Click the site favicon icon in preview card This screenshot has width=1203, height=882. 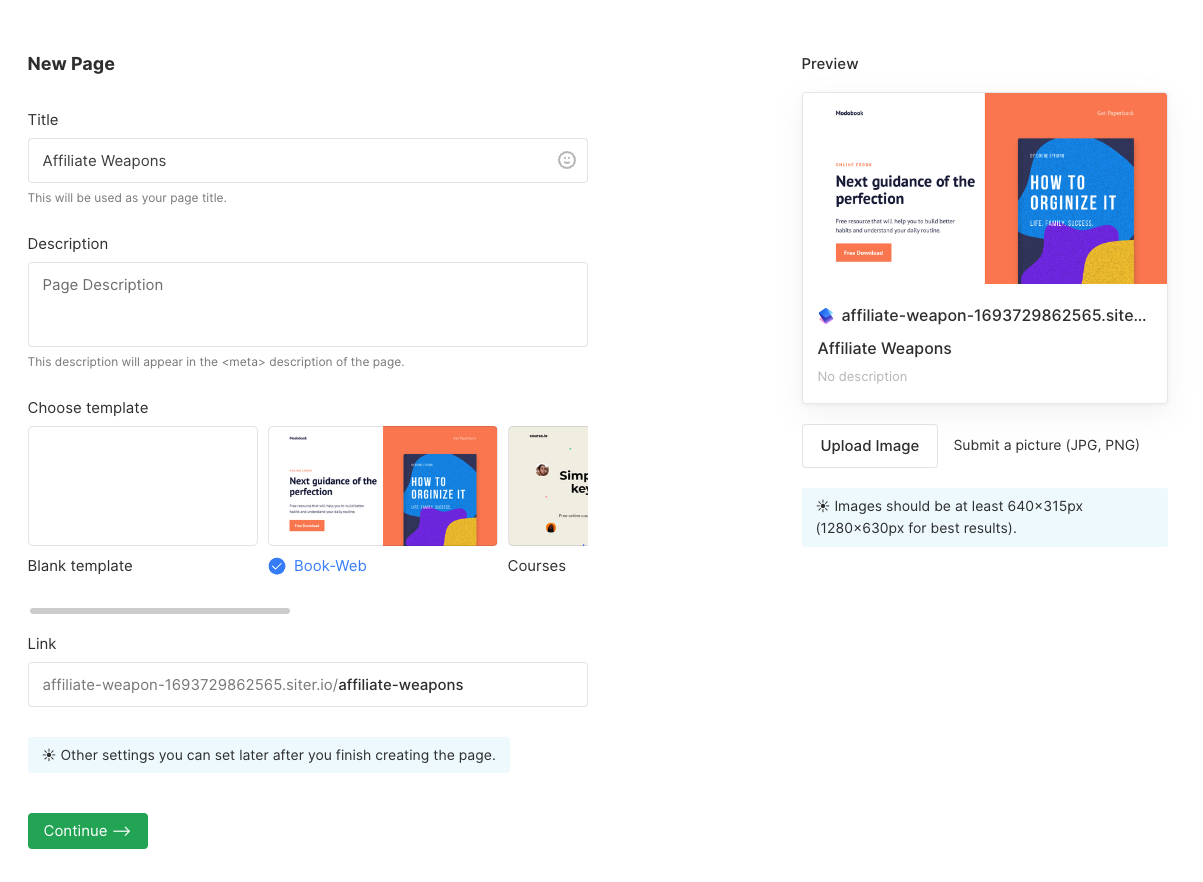click(826, 316)
